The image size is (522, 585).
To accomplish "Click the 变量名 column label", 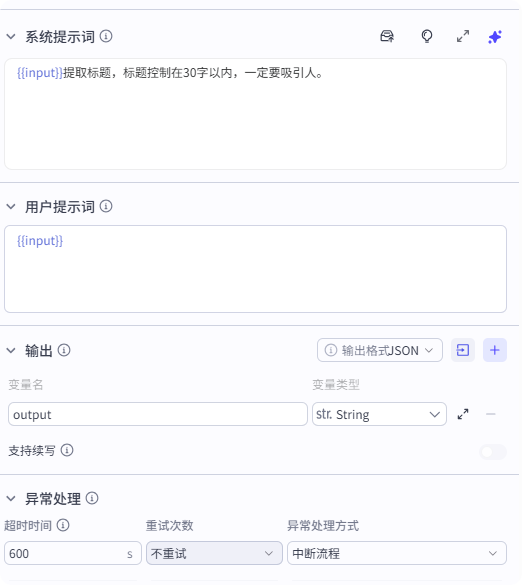I will tap(26, 384).
